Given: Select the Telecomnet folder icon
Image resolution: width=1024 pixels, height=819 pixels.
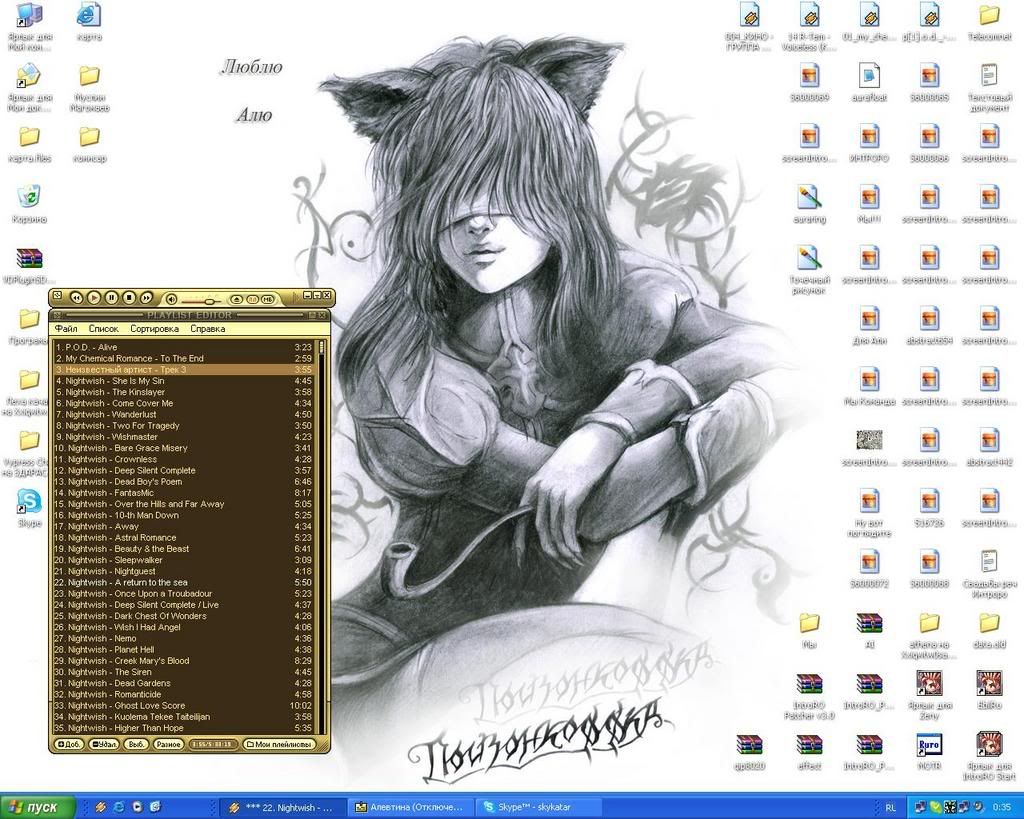Looking at the screenshot, I should tap(989, 21).
